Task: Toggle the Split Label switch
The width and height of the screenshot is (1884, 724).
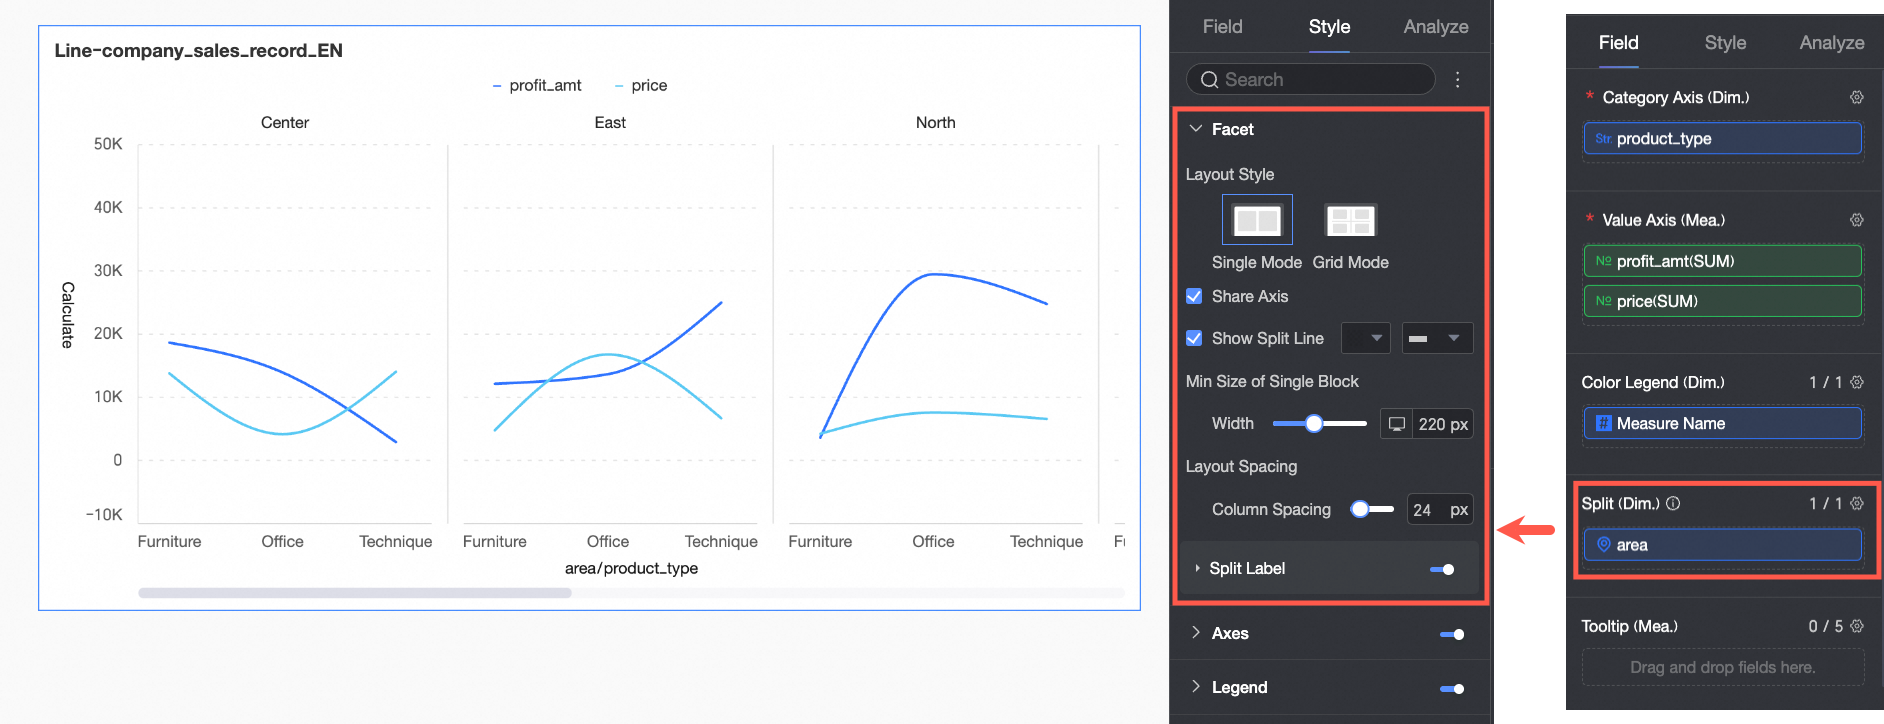Action: click(1442, 569)
